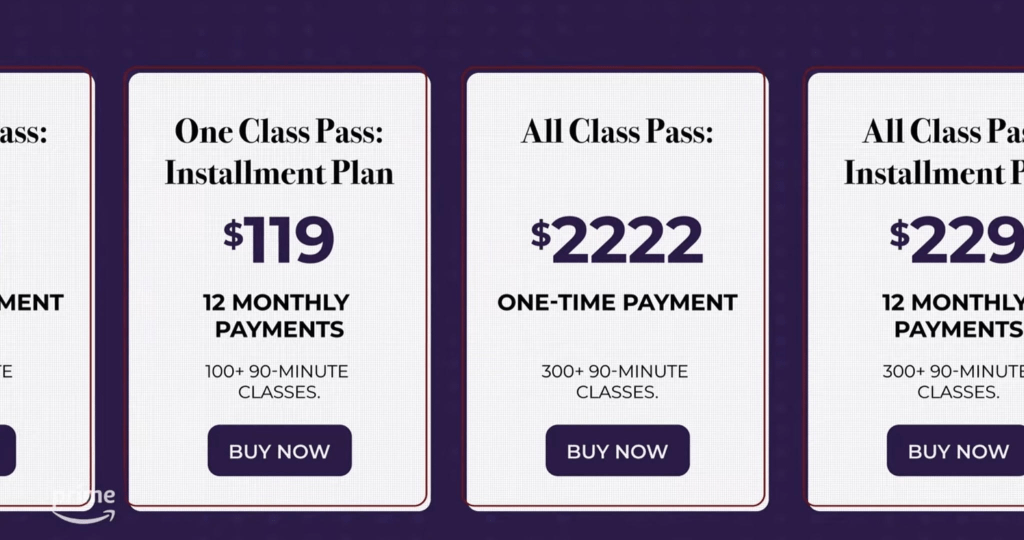Click the cut-off payment label on the left-edge card
Image resolution: width=1024 pixels, height=540 pixels.
[30, 302]
